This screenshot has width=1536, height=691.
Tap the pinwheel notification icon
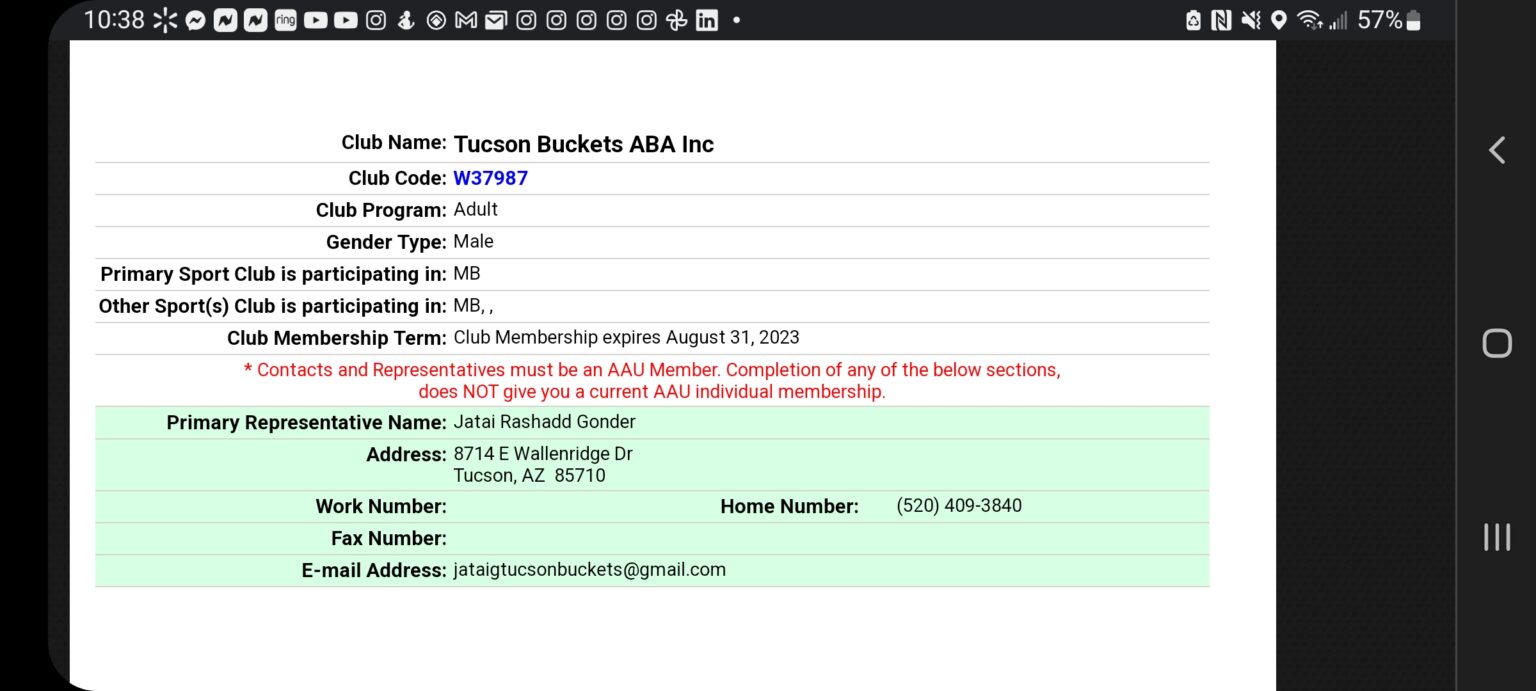point(676,20)
